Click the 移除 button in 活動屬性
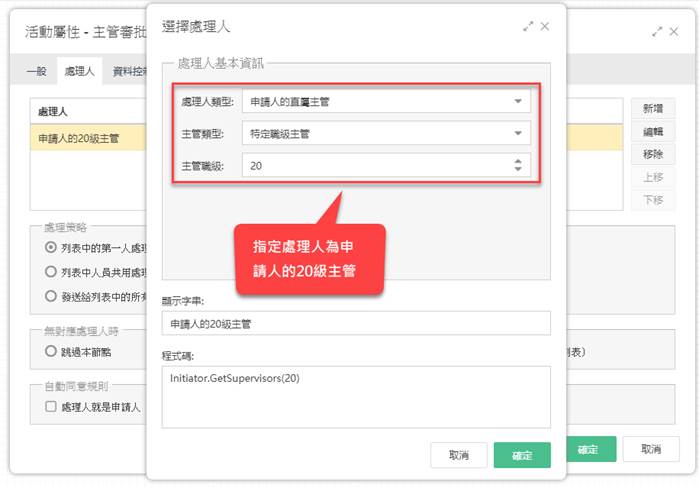The image size is (699, 488). 653,154
